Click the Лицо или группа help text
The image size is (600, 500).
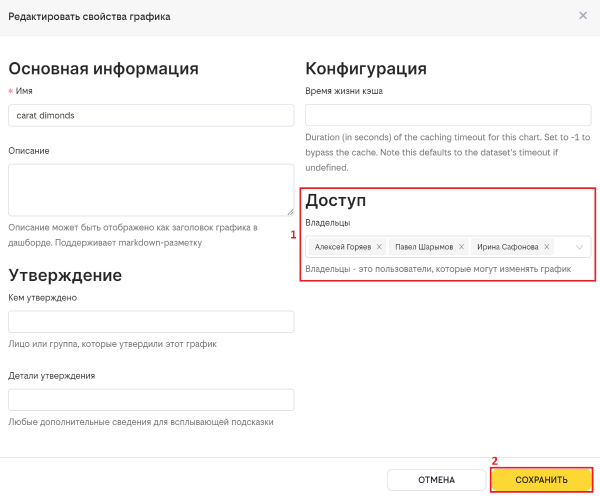(112, 344)
